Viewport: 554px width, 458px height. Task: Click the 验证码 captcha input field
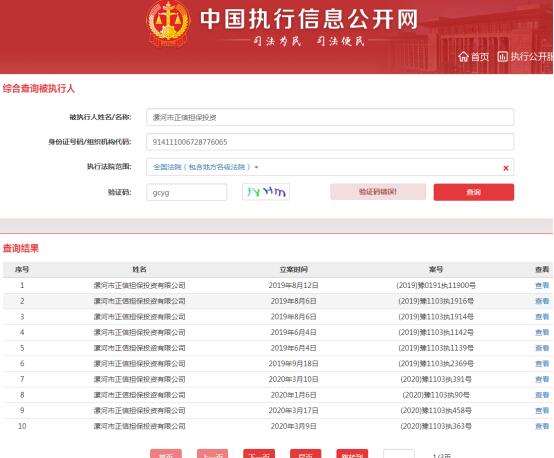click(x=187, y=192)
